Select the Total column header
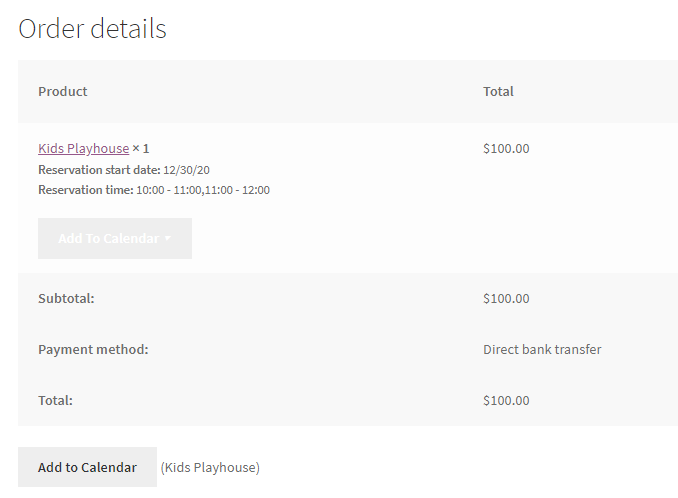 (x=498, y=91)
